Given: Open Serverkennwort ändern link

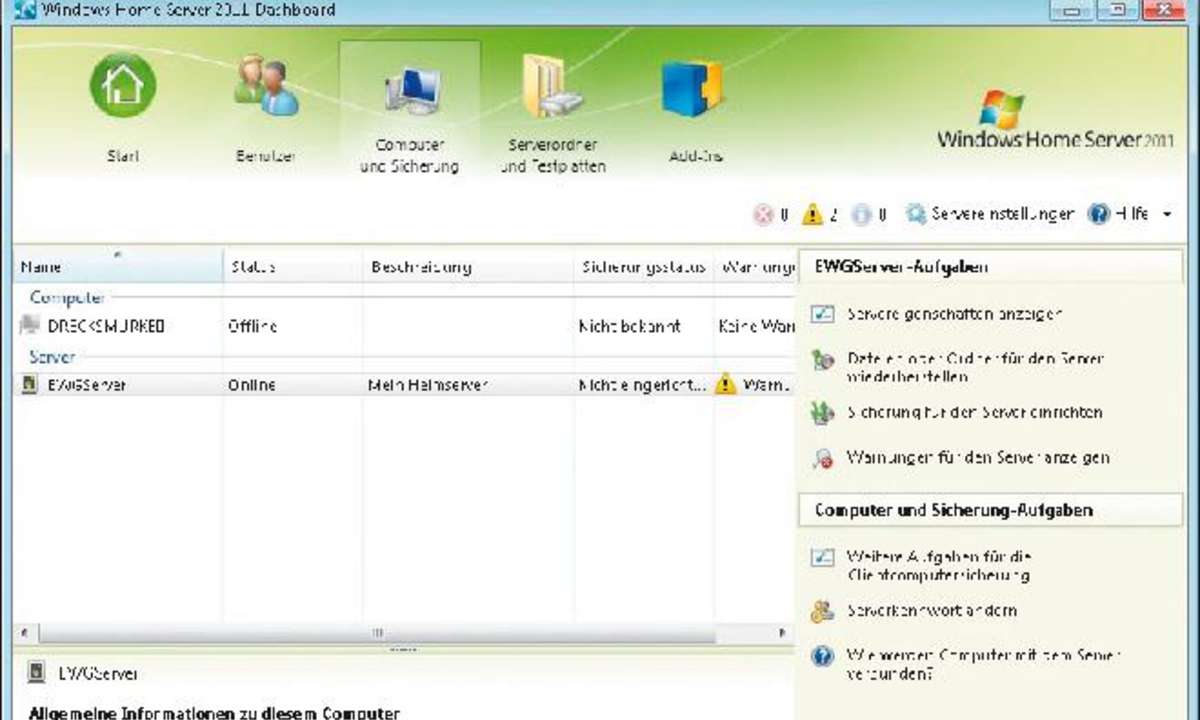Looking at the screenshot, I should pos(932,610).
